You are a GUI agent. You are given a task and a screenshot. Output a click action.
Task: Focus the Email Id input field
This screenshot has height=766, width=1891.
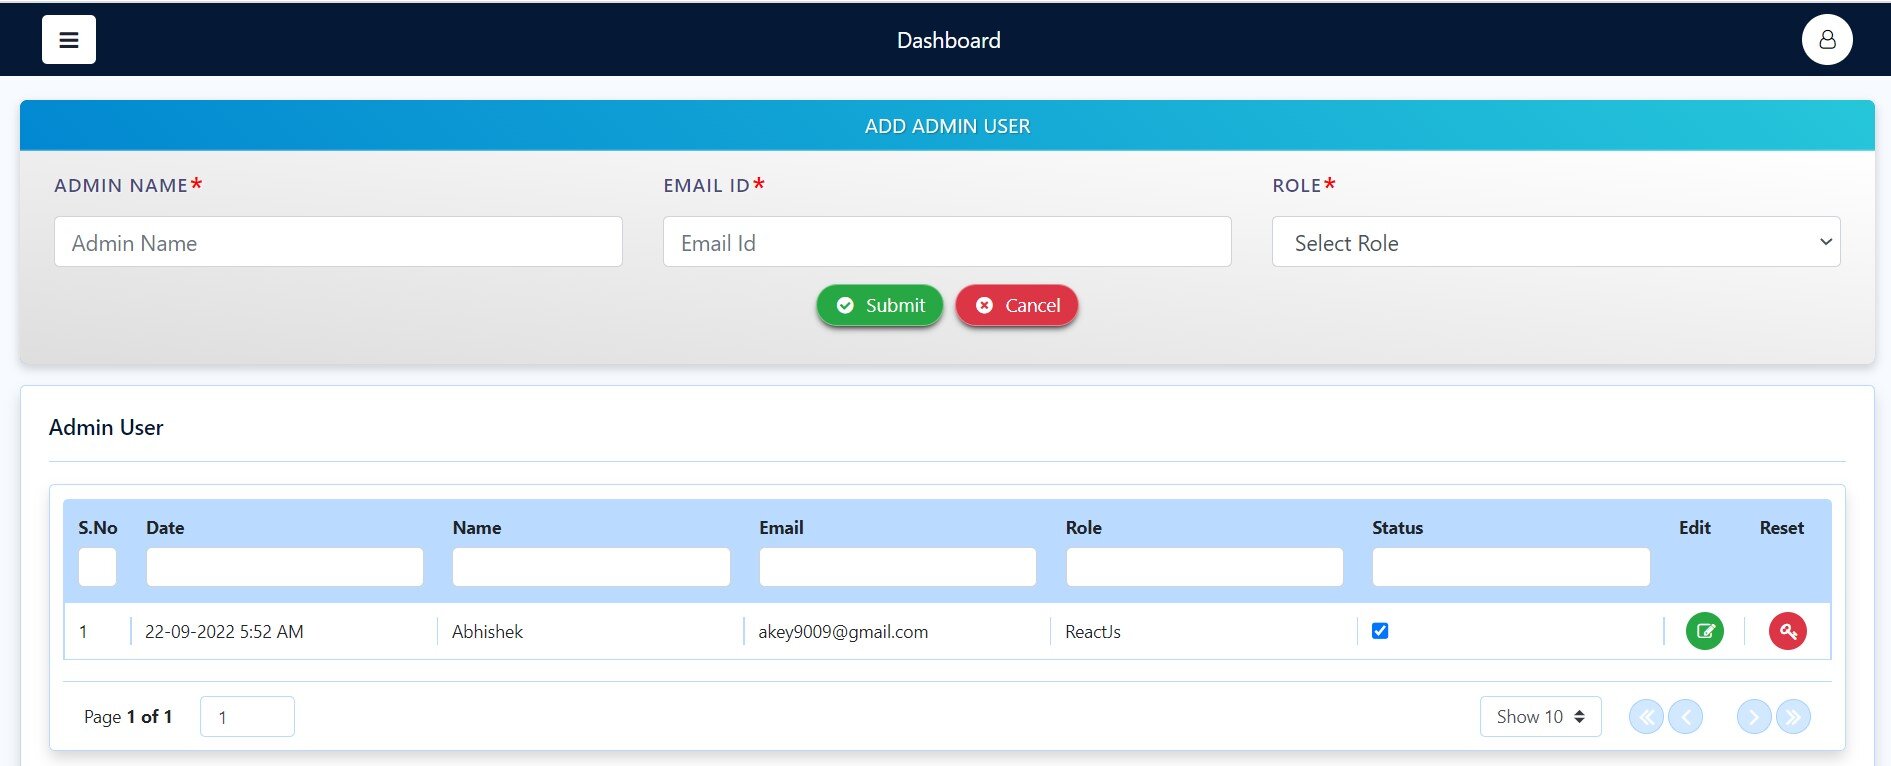(947, 242)
